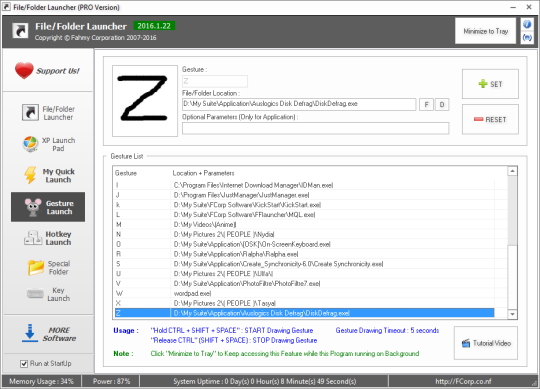540x389 pixels.
Task: Click the Gesture column header
Action: pos(126,173)
